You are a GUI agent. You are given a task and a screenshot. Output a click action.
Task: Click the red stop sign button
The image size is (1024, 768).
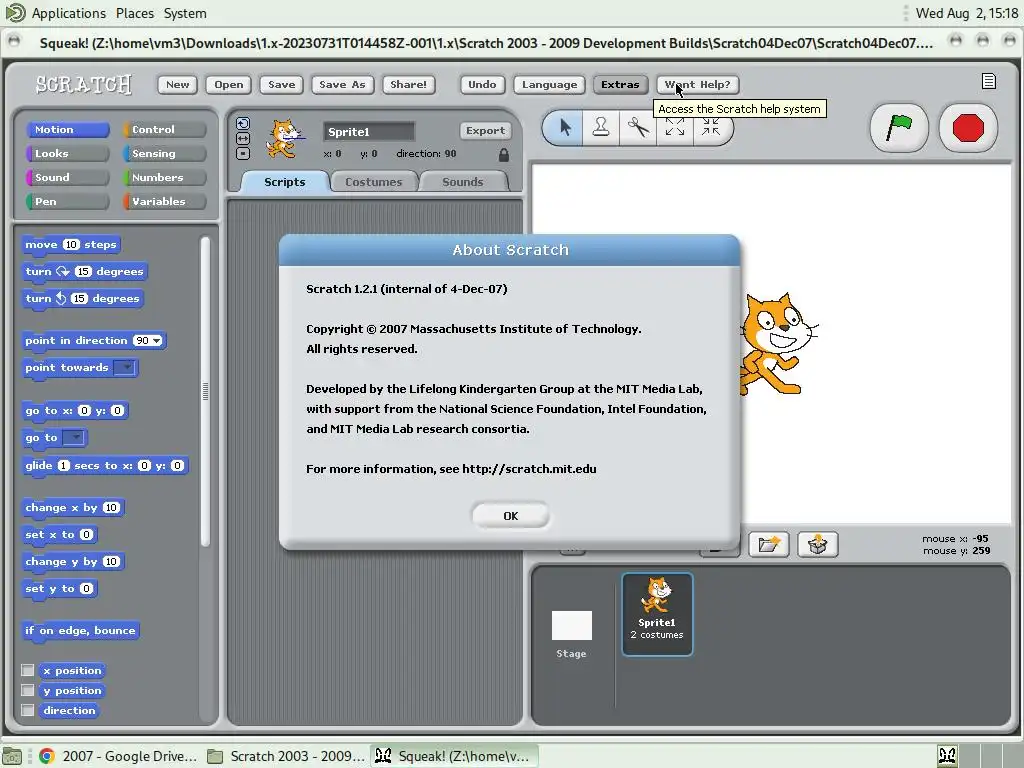(968, 127)
